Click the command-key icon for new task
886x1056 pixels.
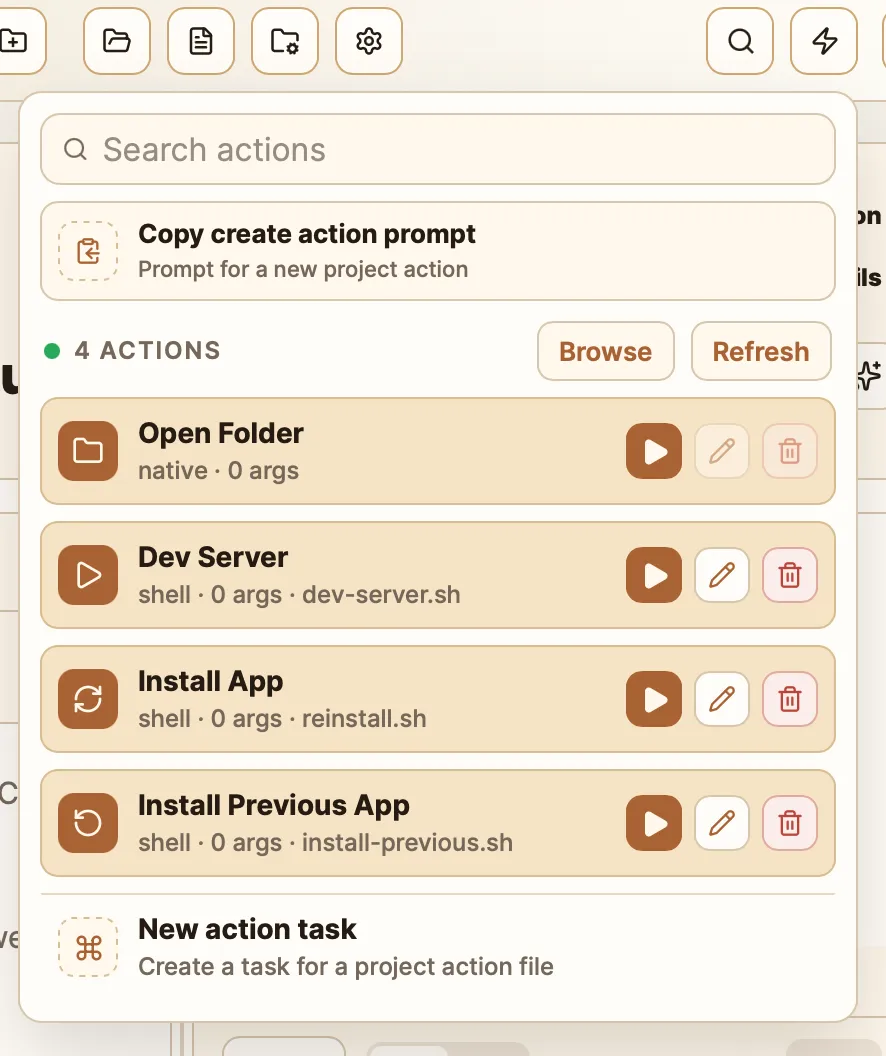coord(88,947)
